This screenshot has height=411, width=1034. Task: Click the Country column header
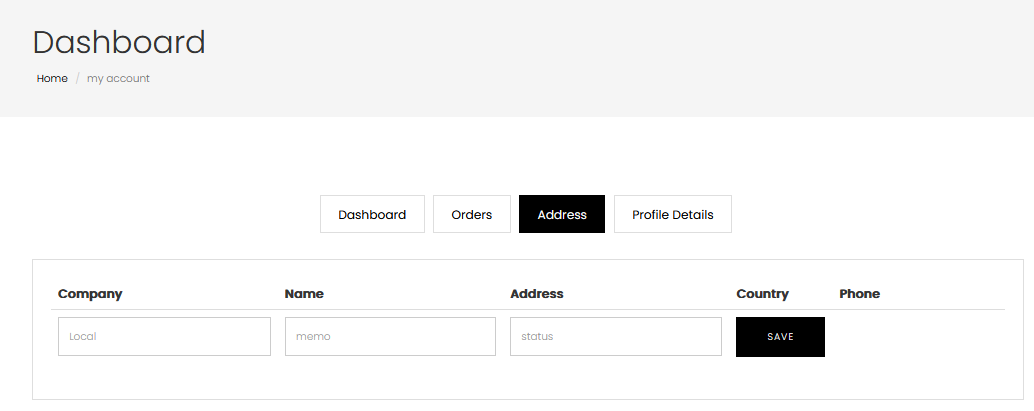pos(762,294)
